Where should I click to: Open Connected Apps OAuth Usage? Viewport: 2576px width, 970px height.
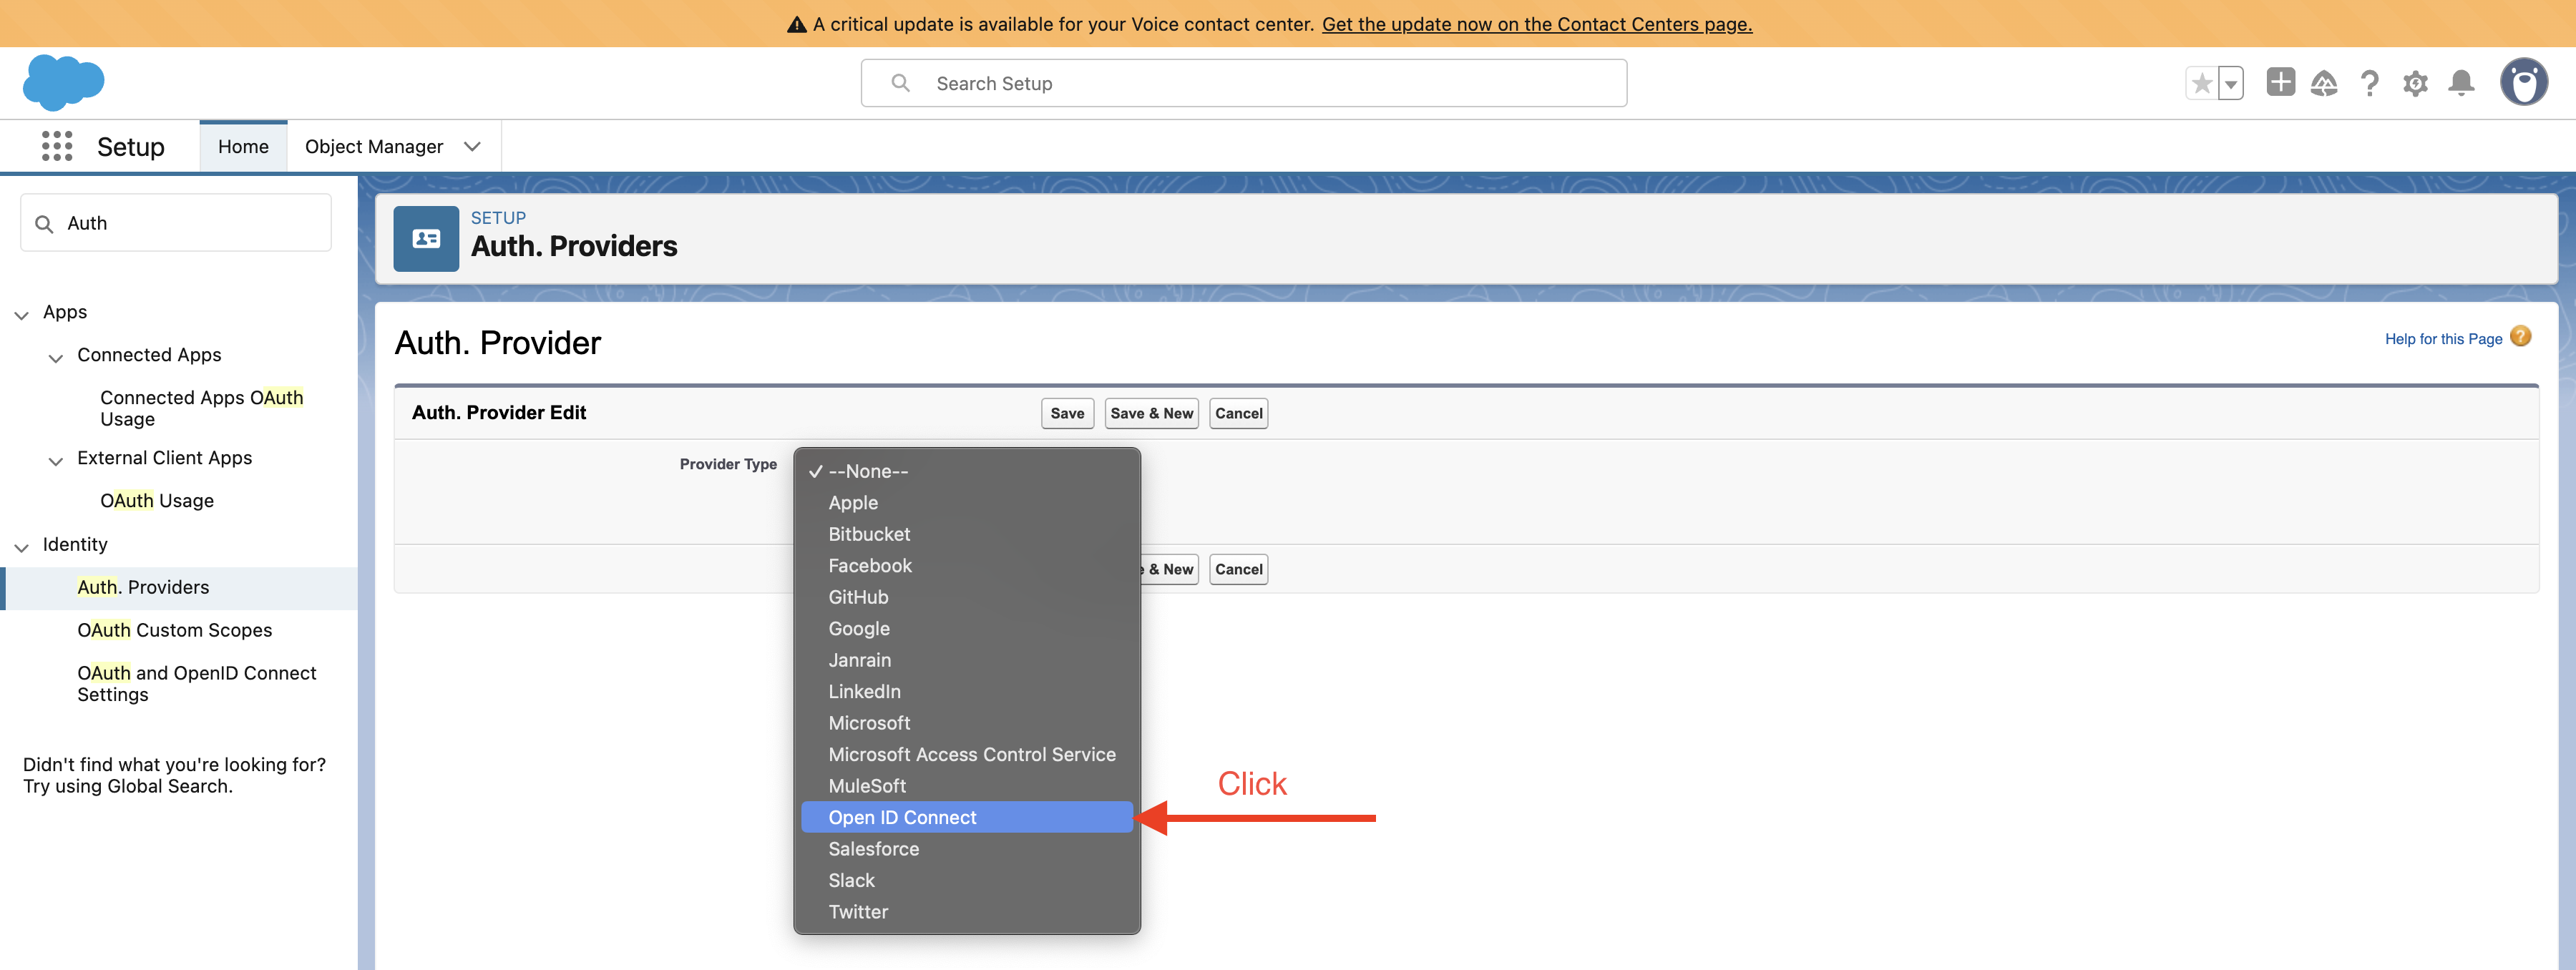click(201, 408)
